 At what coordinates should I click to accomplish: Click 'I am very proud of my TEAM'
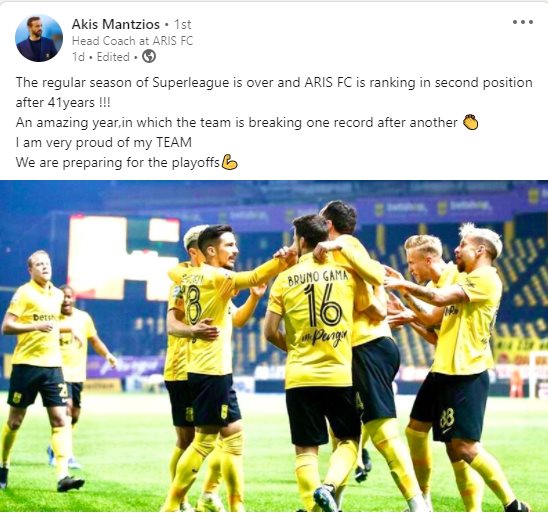104,143
